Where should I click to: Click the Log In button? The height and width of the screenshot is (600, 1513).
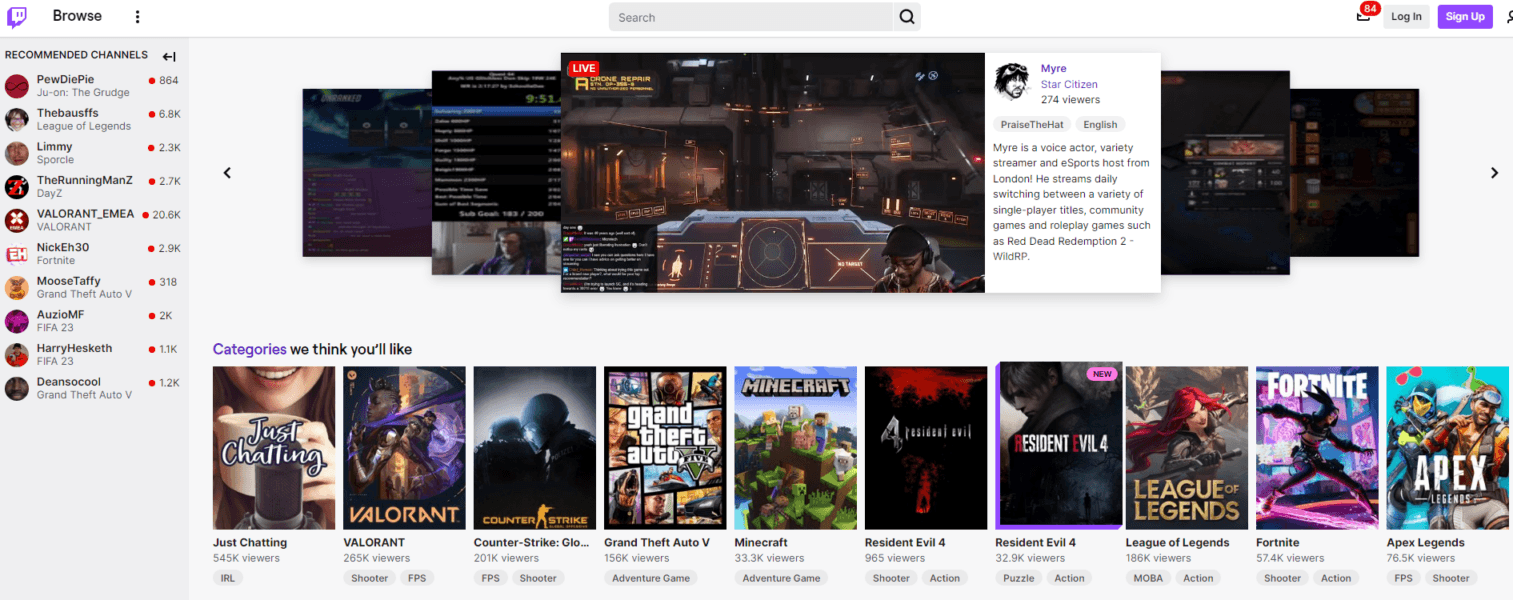tap(1405, 17)
